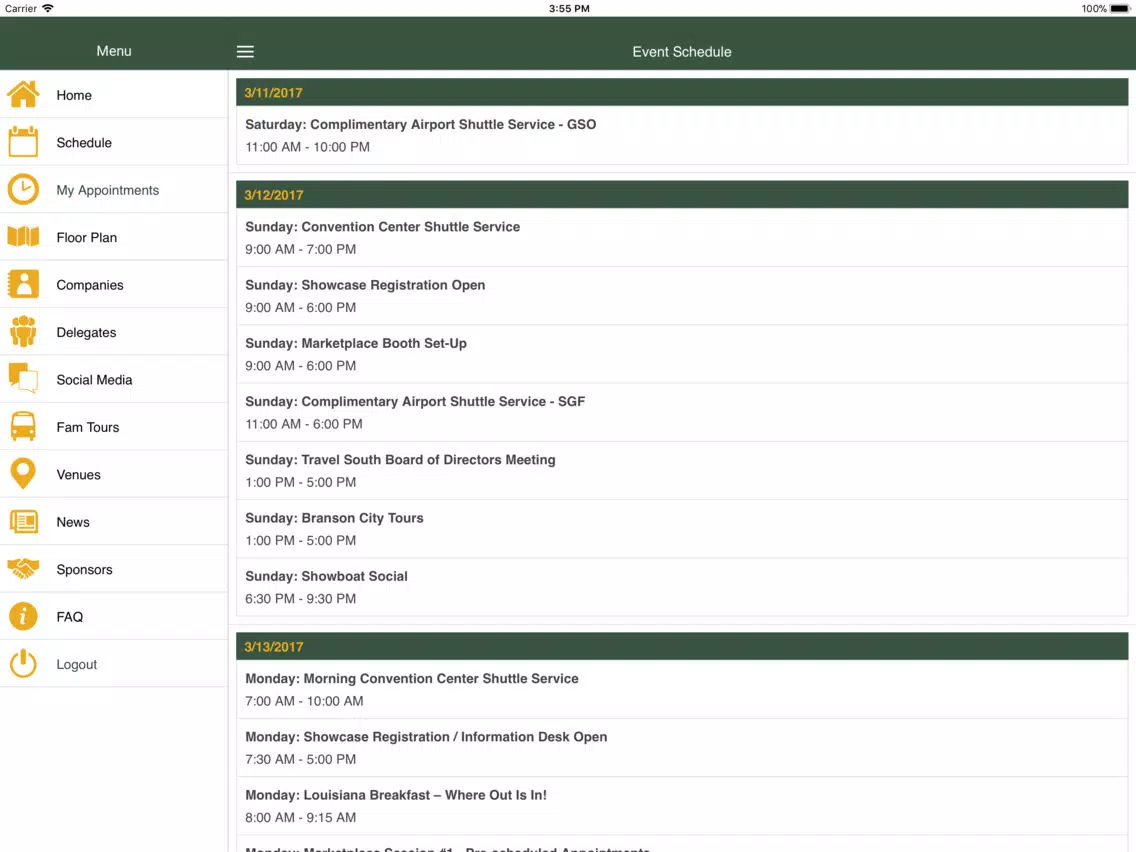Select Monday Louisiana Breakfast event
Viewport: 1136px width, 852px height.
click(x=682, y=806)
